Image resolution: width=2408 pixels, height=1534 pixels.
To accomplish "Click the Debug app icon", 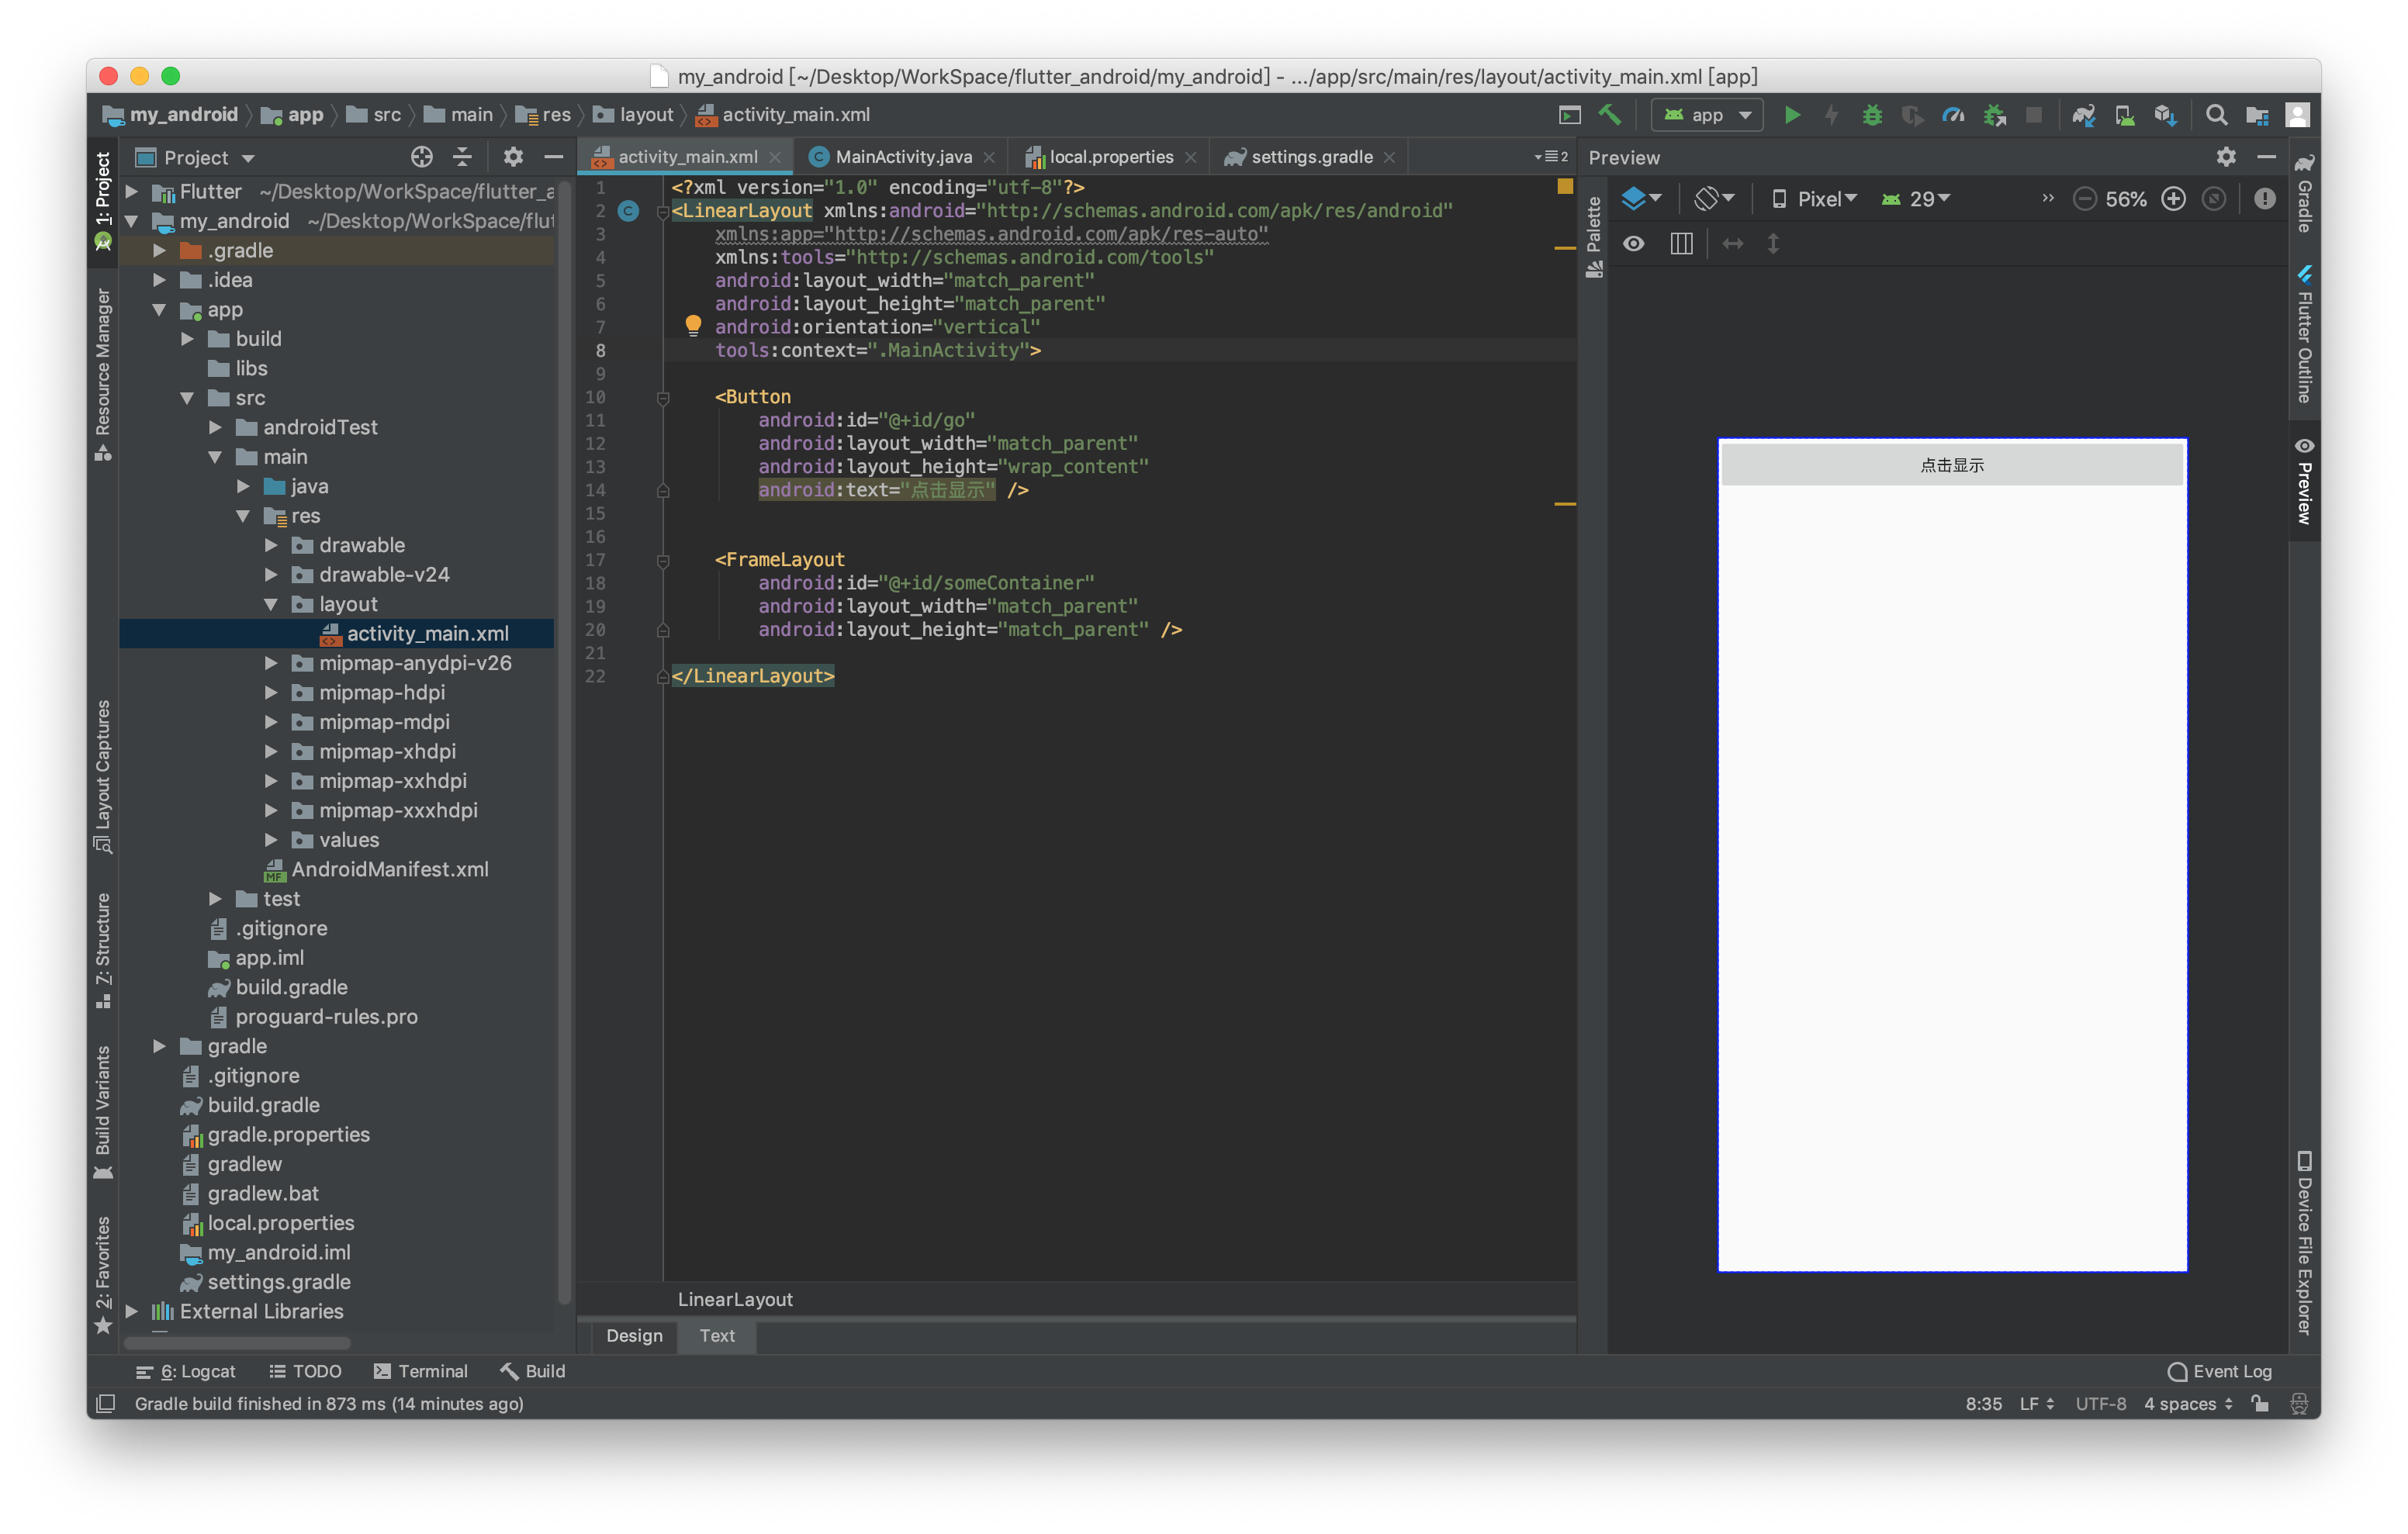I will tap(1872, 115).
